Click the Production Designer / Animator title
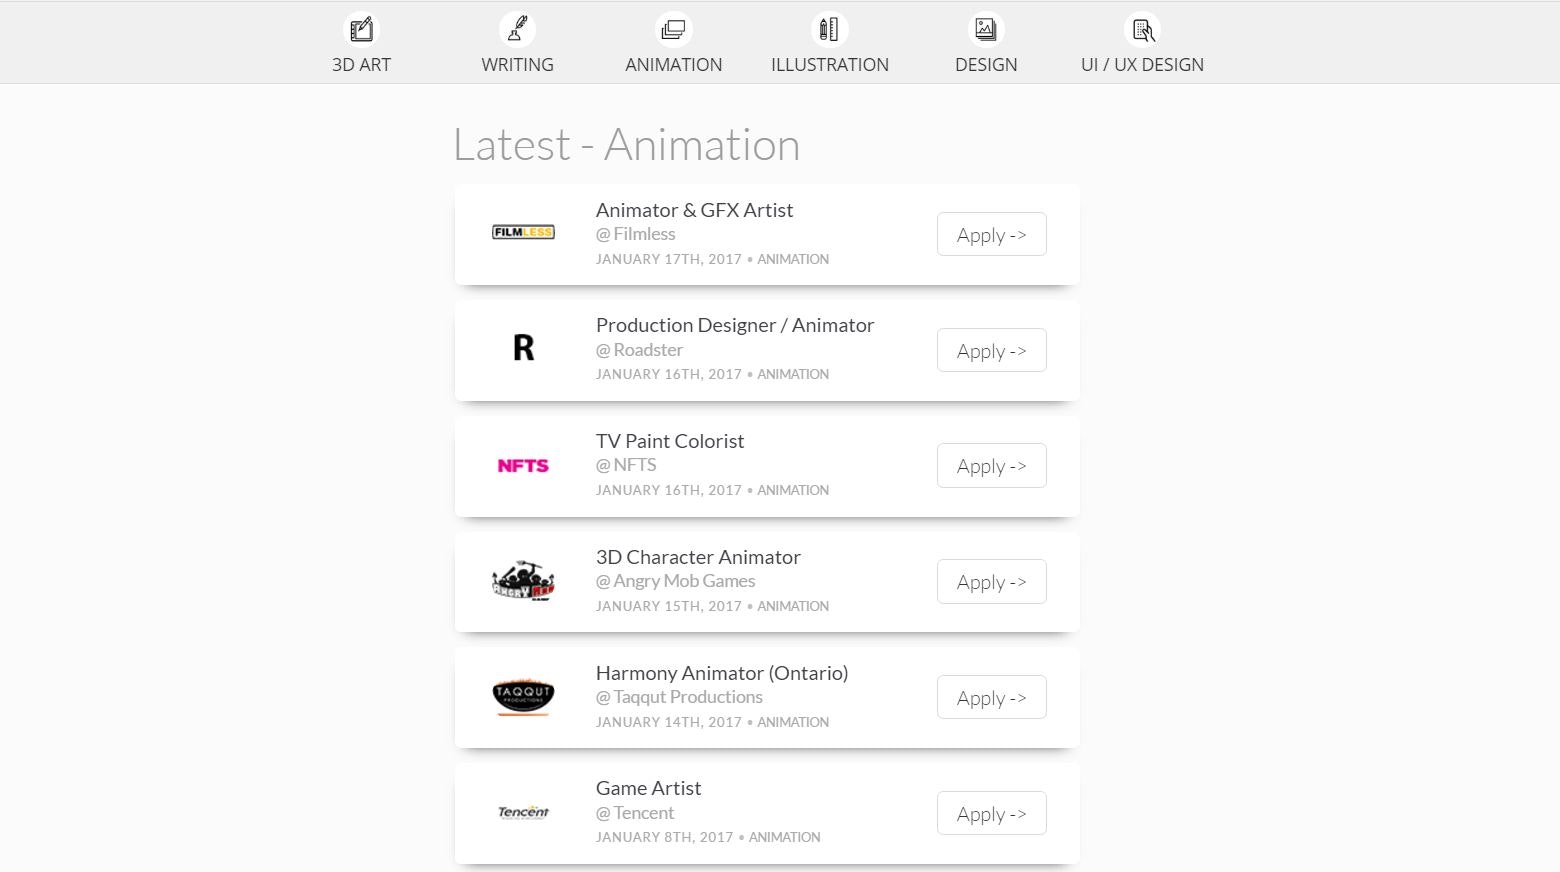Image resolution: width=1560 pixels, height=872 pixels. (x=735, y=324)
